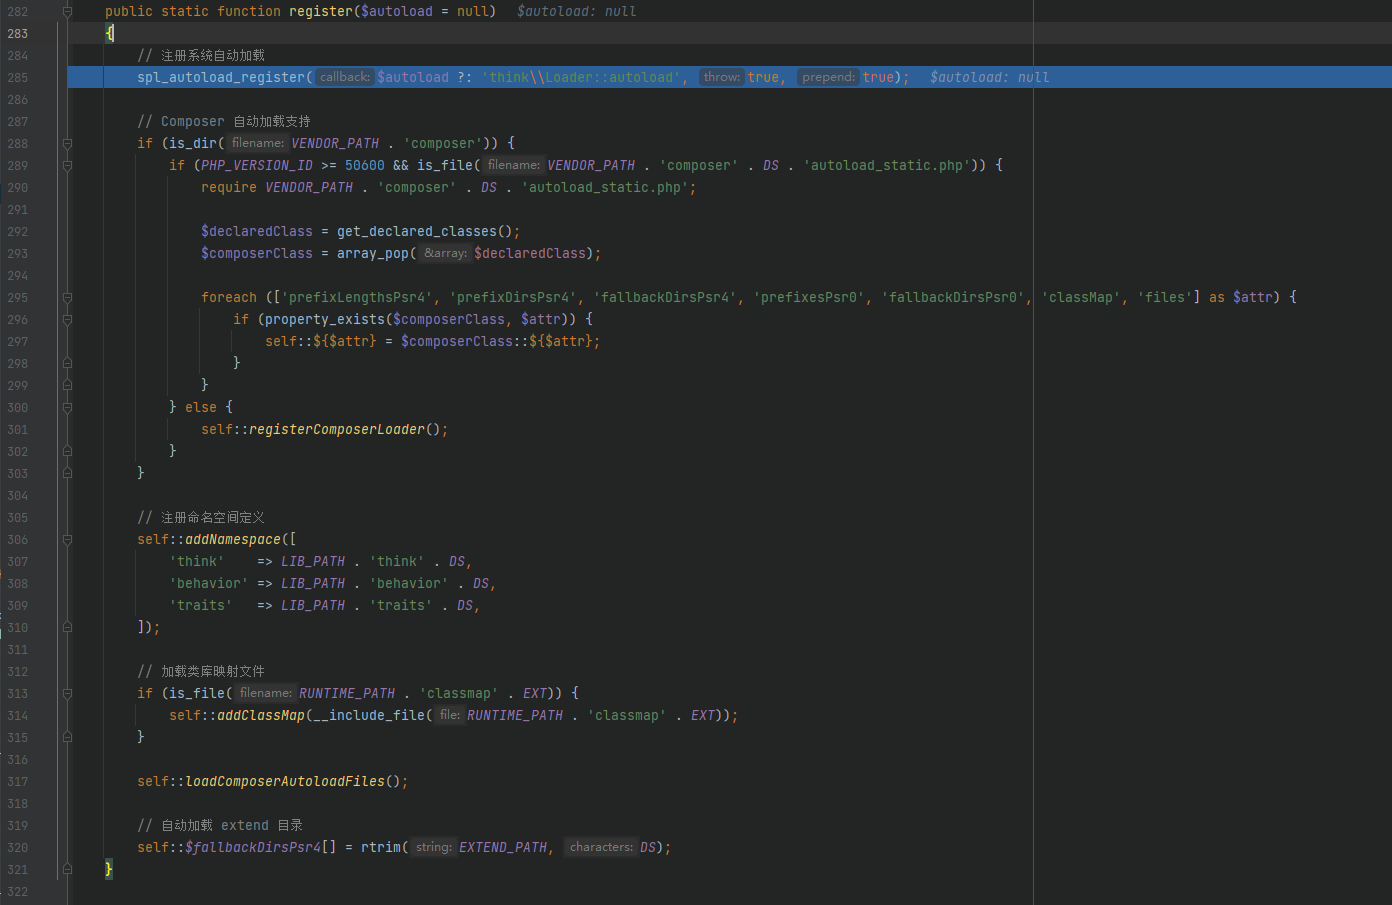Click the loadComposerAutoloadFiles method call
1392x905 pixels.
(285, 781)
